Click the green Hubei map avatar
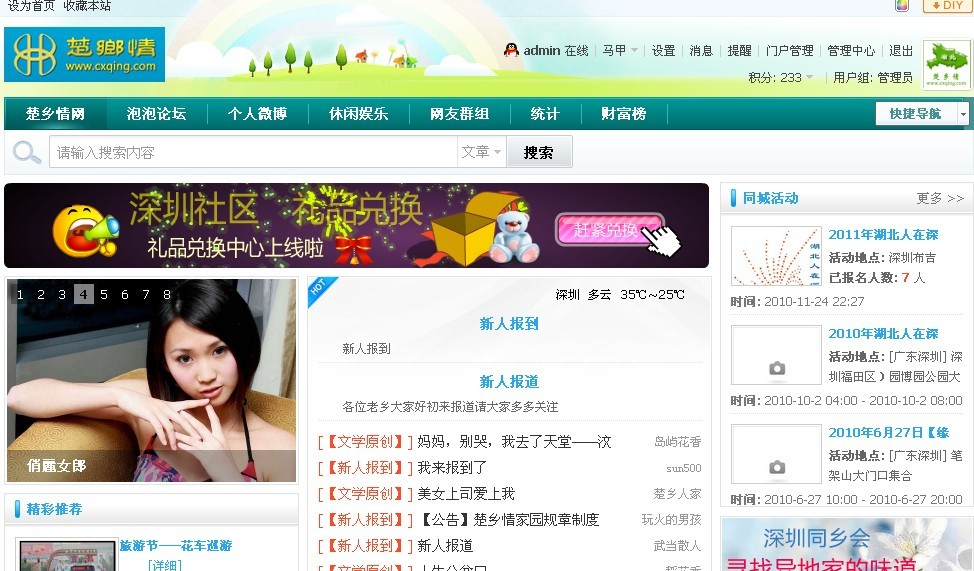This screenshot has height=571, width=974. pos(946,65)
